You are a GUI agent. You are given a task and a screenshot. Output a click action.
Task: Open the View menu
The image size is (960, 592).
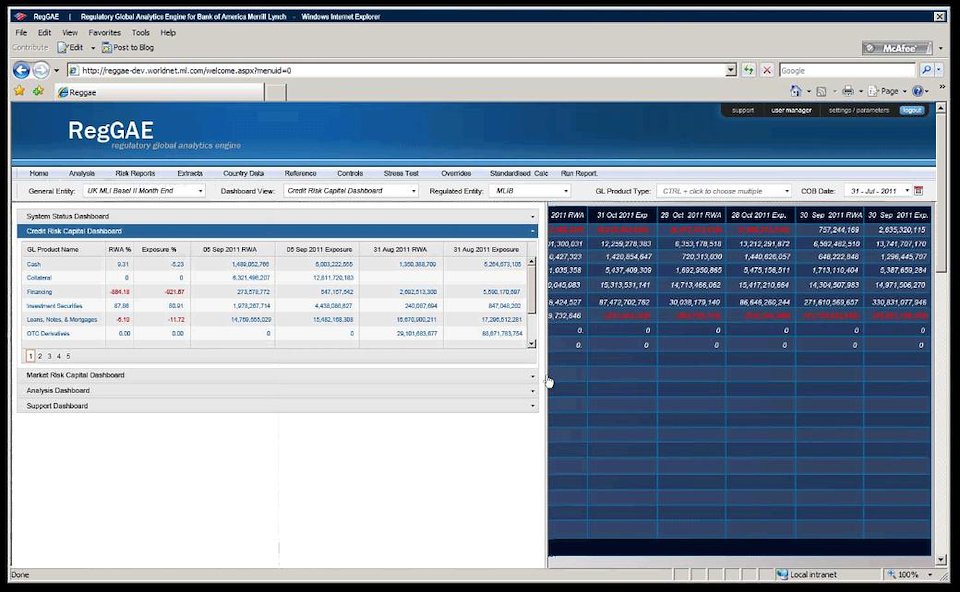pyautogui.click(x=70, y=32)
